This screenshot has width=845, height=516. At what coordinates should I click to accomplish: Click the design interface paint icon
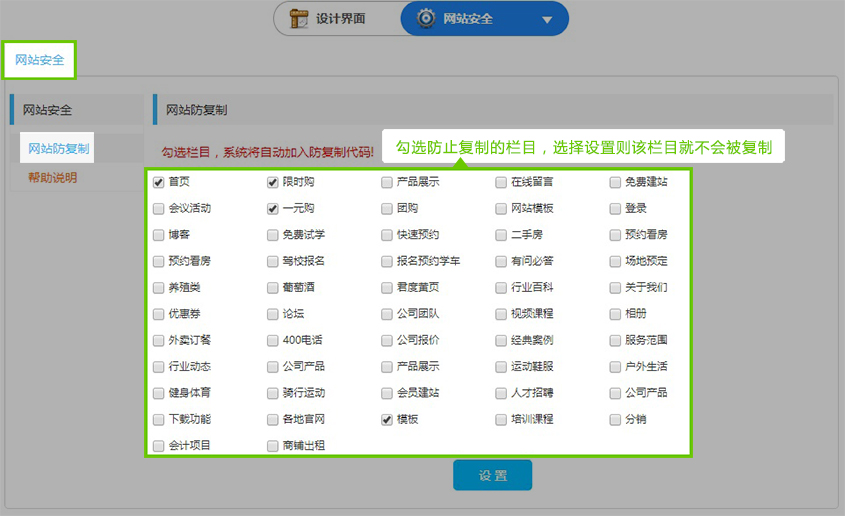tap(298, 18)
